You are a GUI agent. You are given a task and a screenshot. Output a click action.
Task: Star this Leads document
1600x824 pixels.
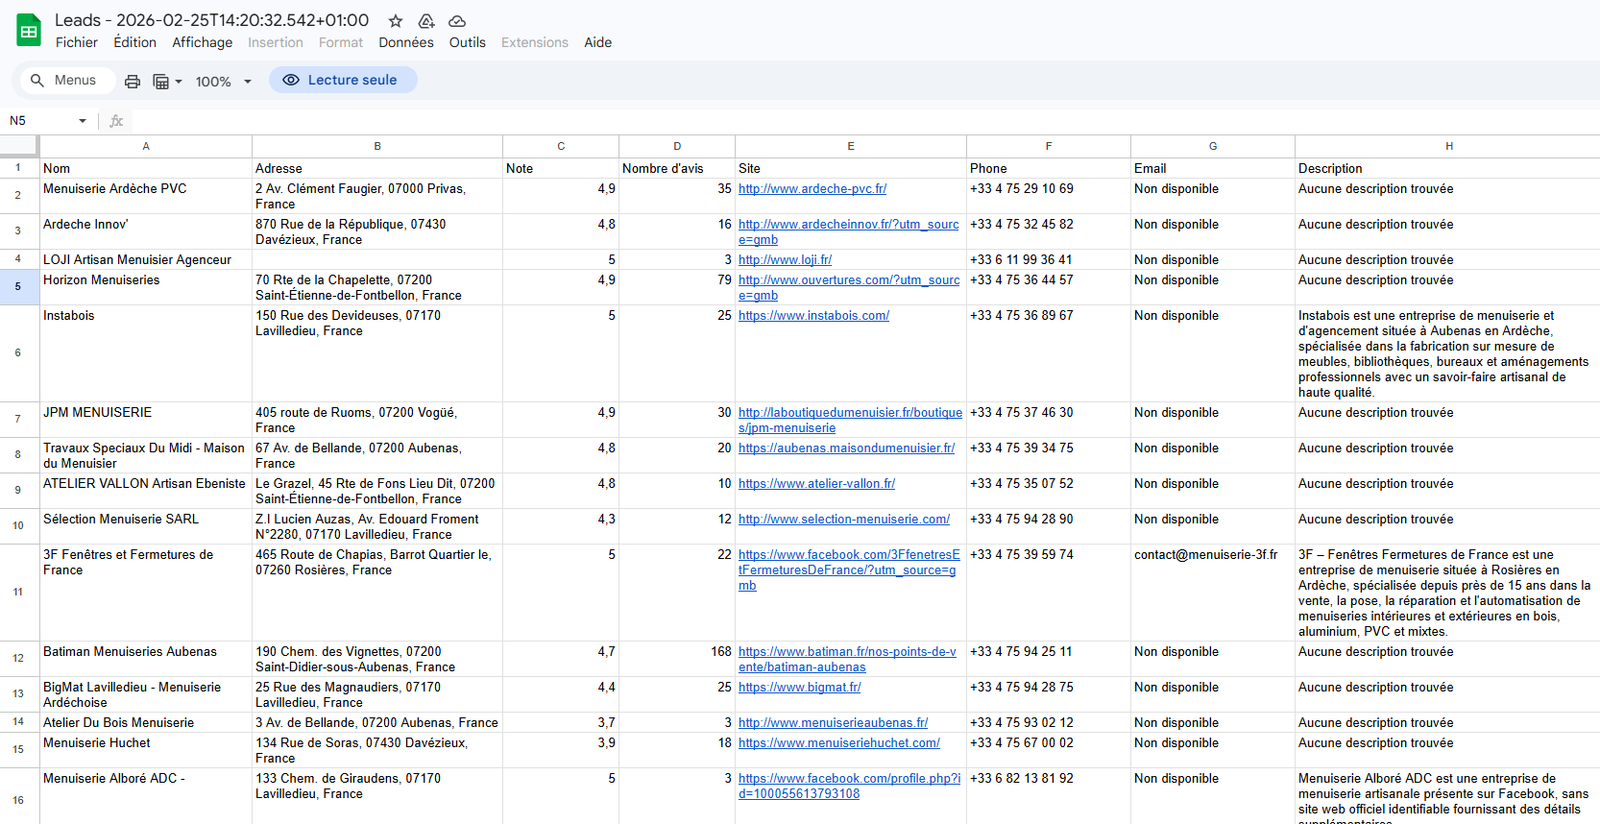pos(396,21)
